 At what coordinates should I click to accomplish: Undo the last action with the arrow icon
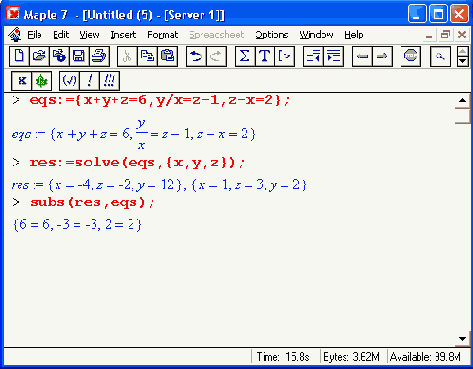196,56
